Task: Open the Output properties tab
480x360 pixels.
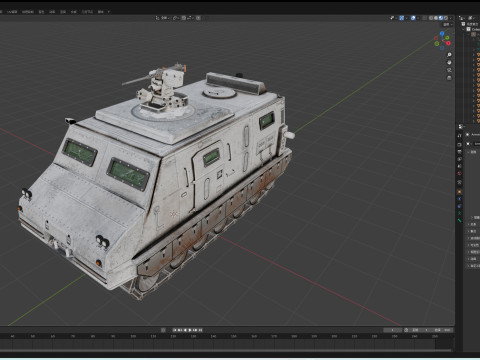Action: click(459, 152)
